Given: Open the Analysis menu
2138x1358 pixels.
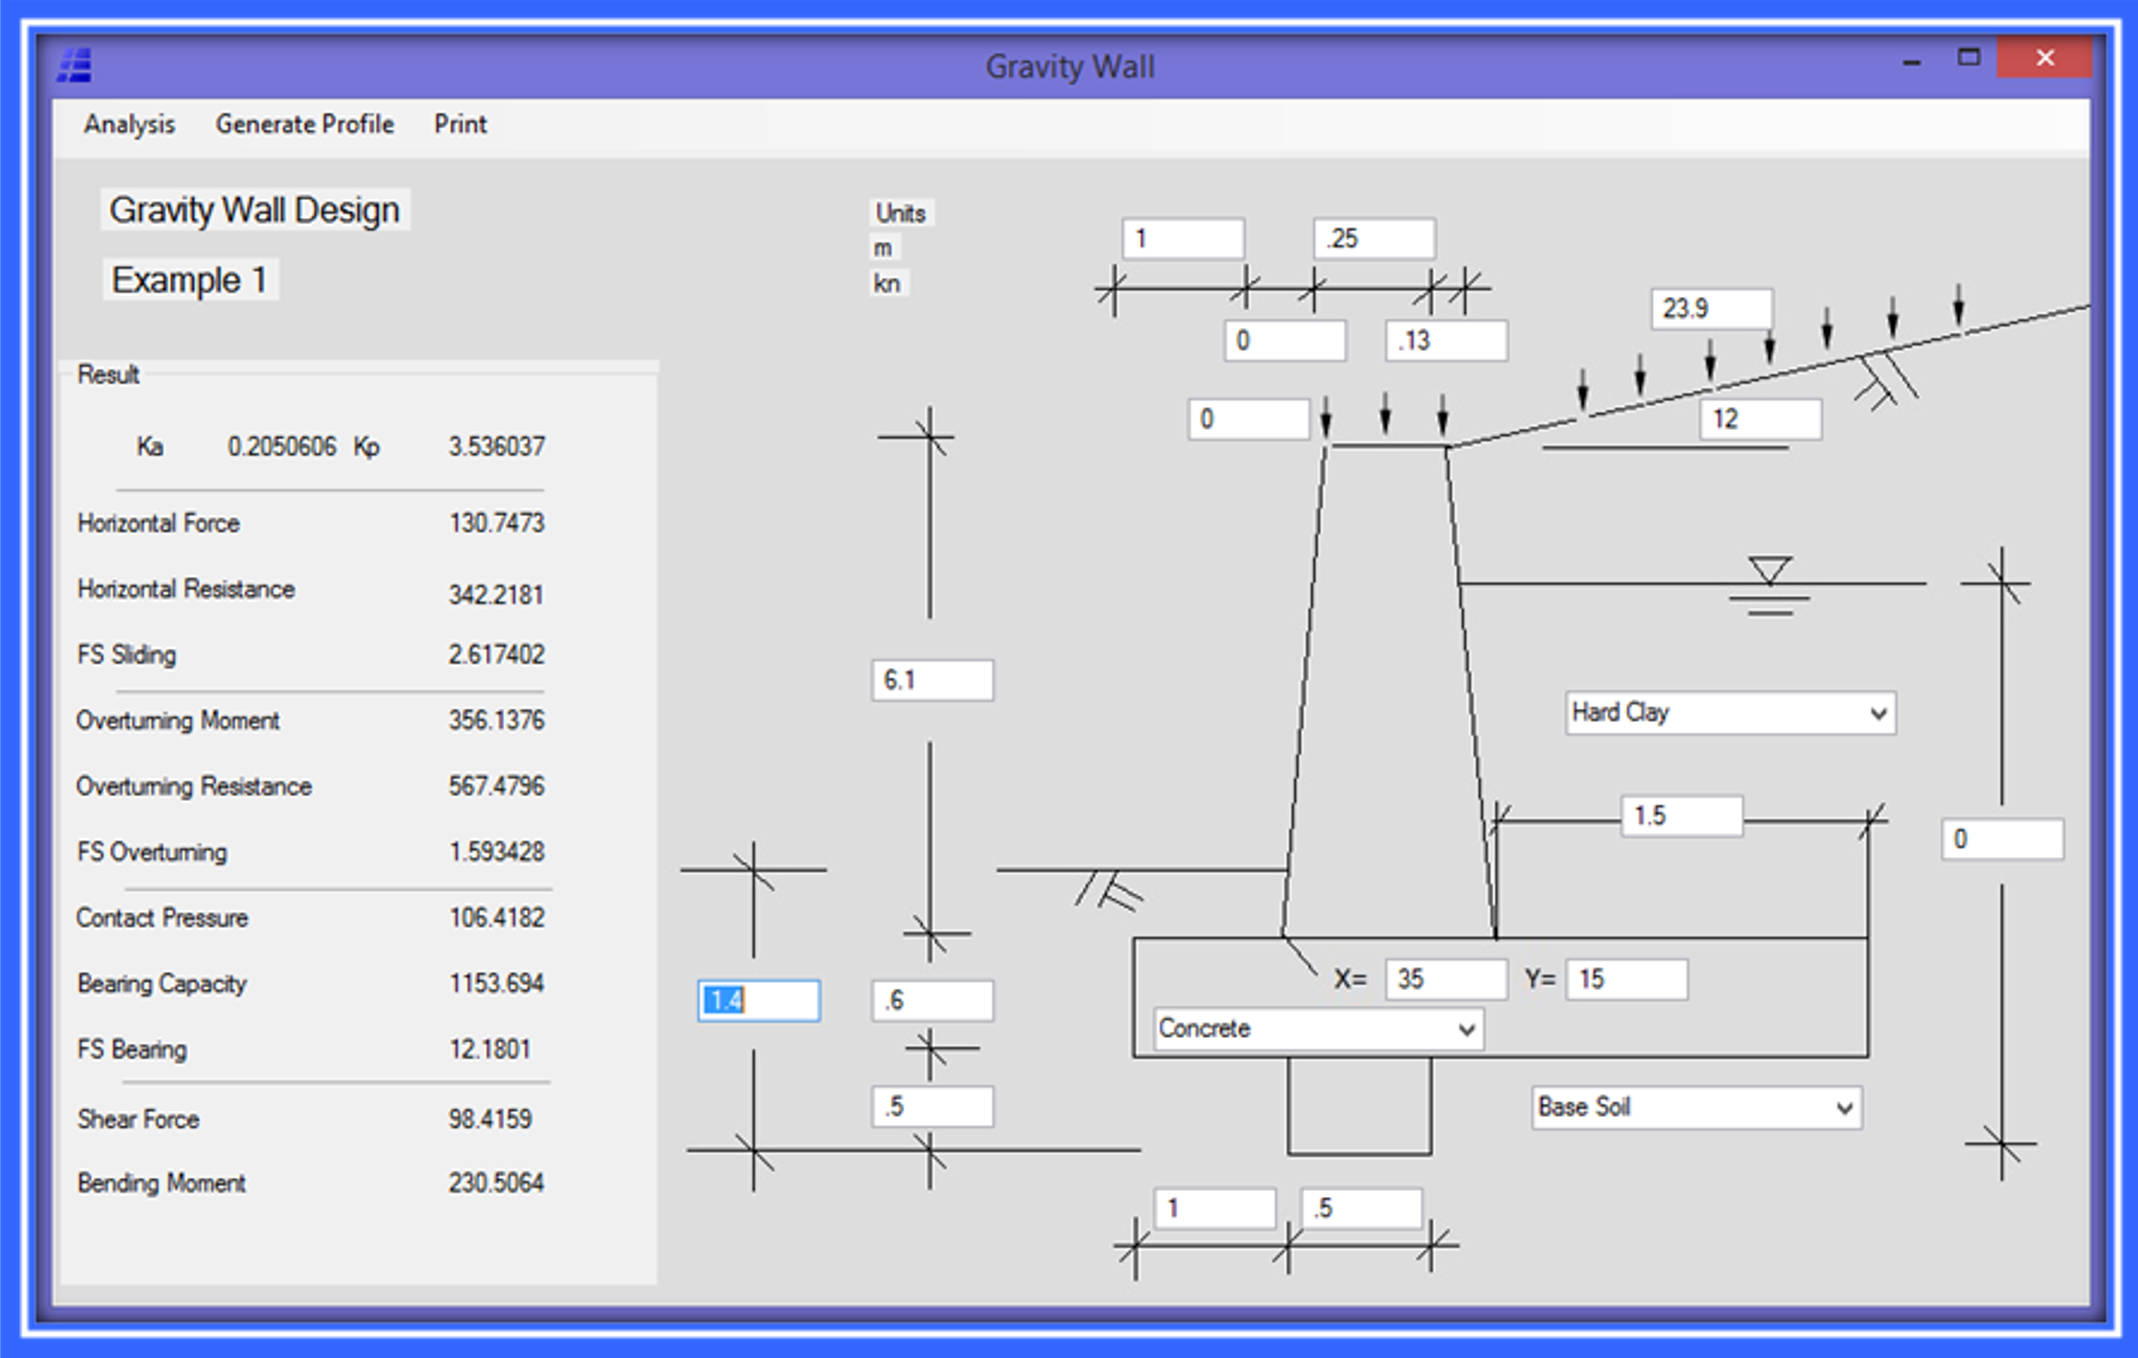Looking at the screenshot, I should (129, 124).
